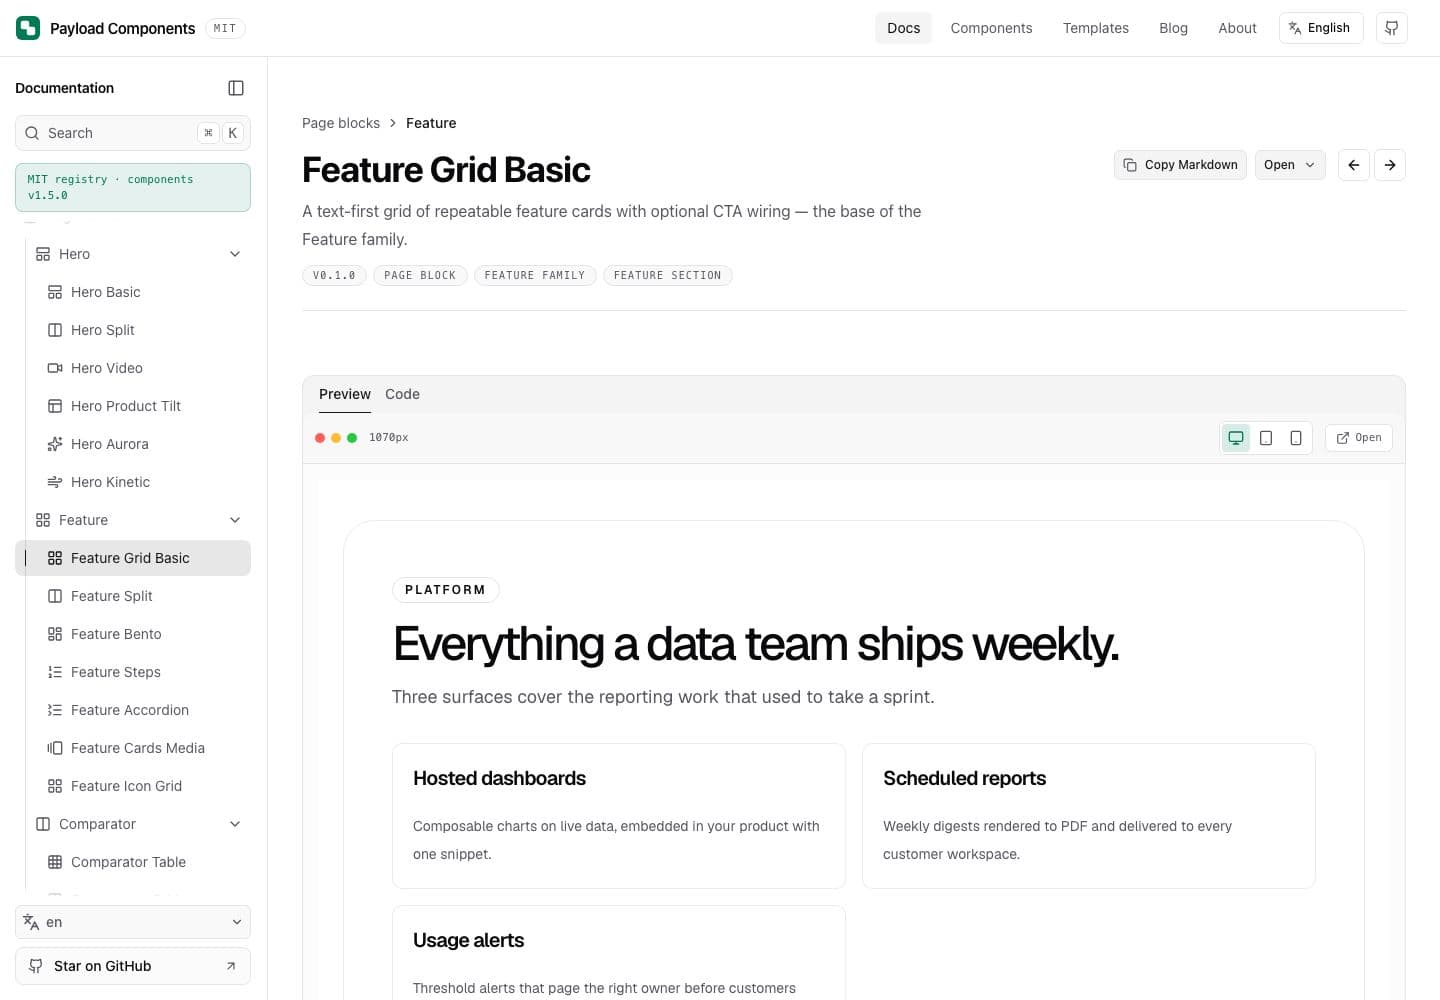1440x1000 pixels.
Task: Go to next page arrow
Action: pos(1390,165)
